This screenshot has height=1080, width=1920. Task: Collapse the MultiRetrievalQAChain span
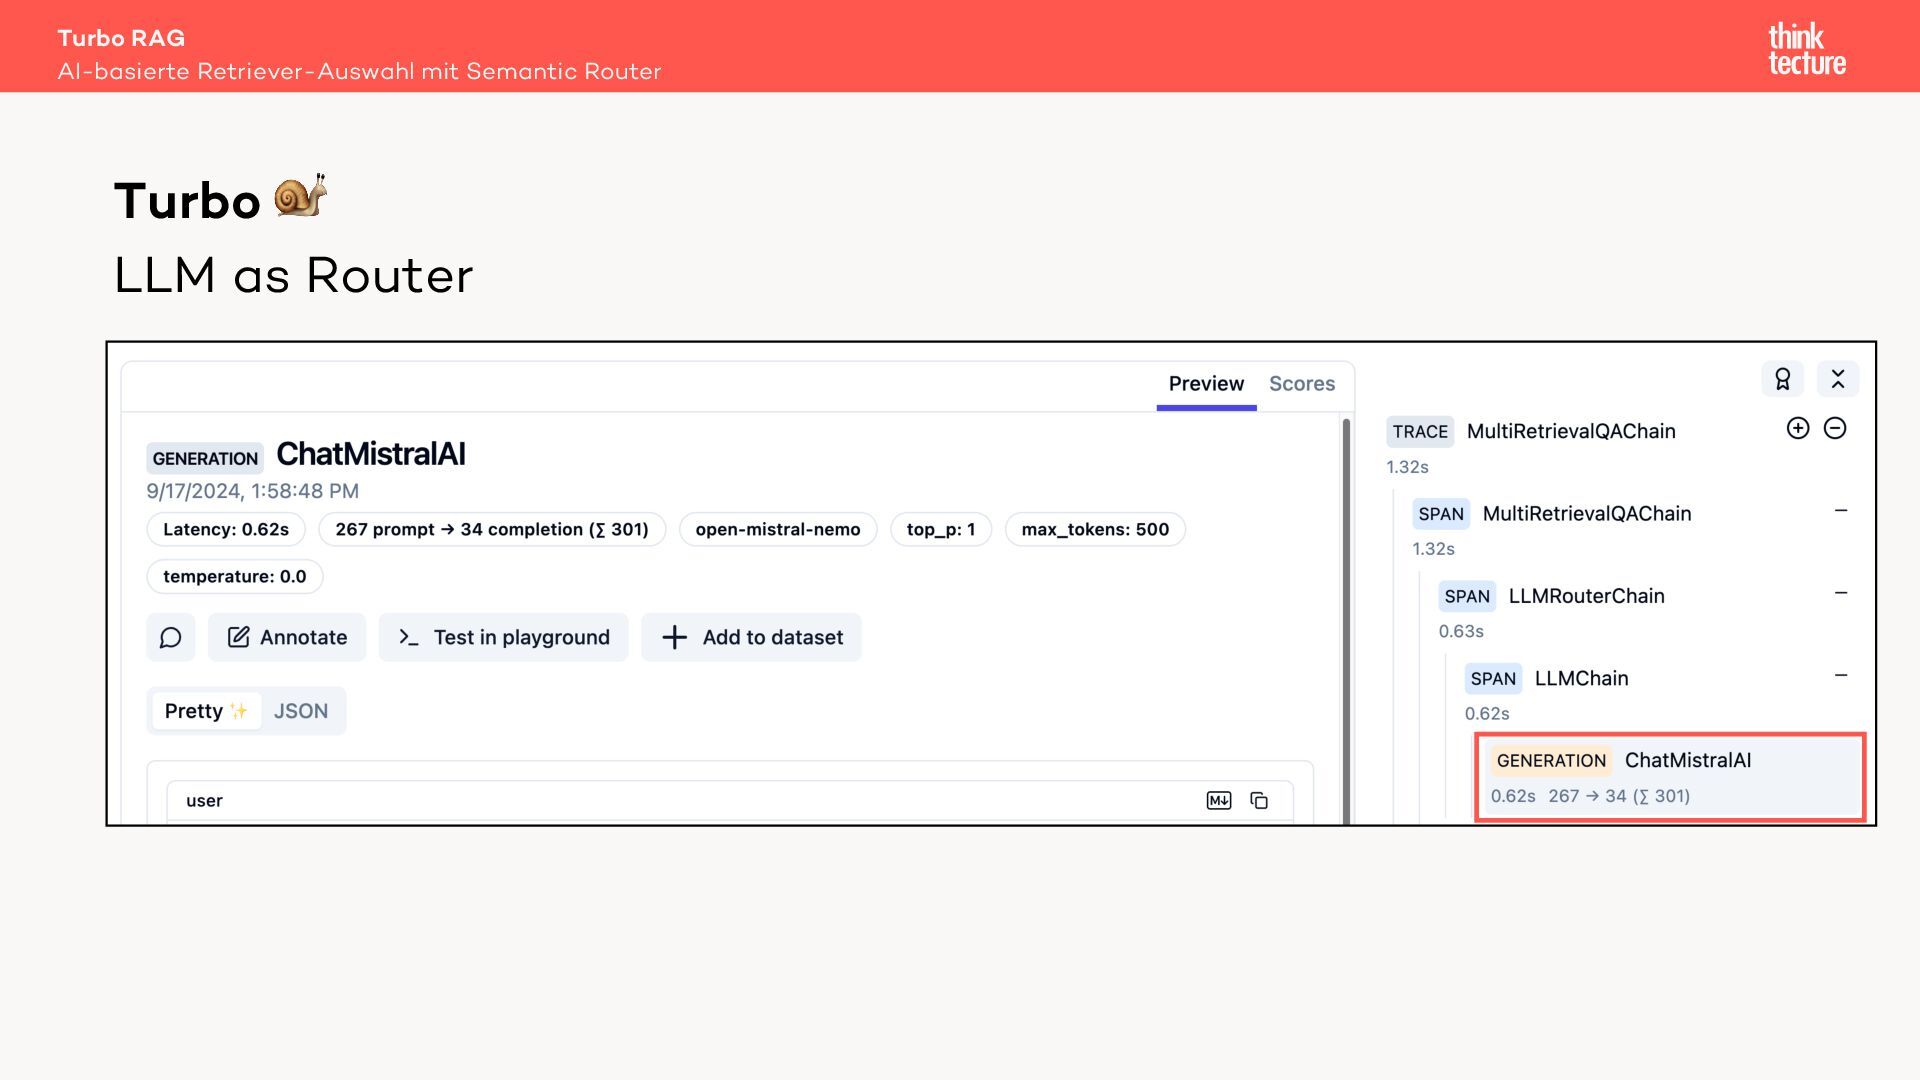[x=1840, y=511]
